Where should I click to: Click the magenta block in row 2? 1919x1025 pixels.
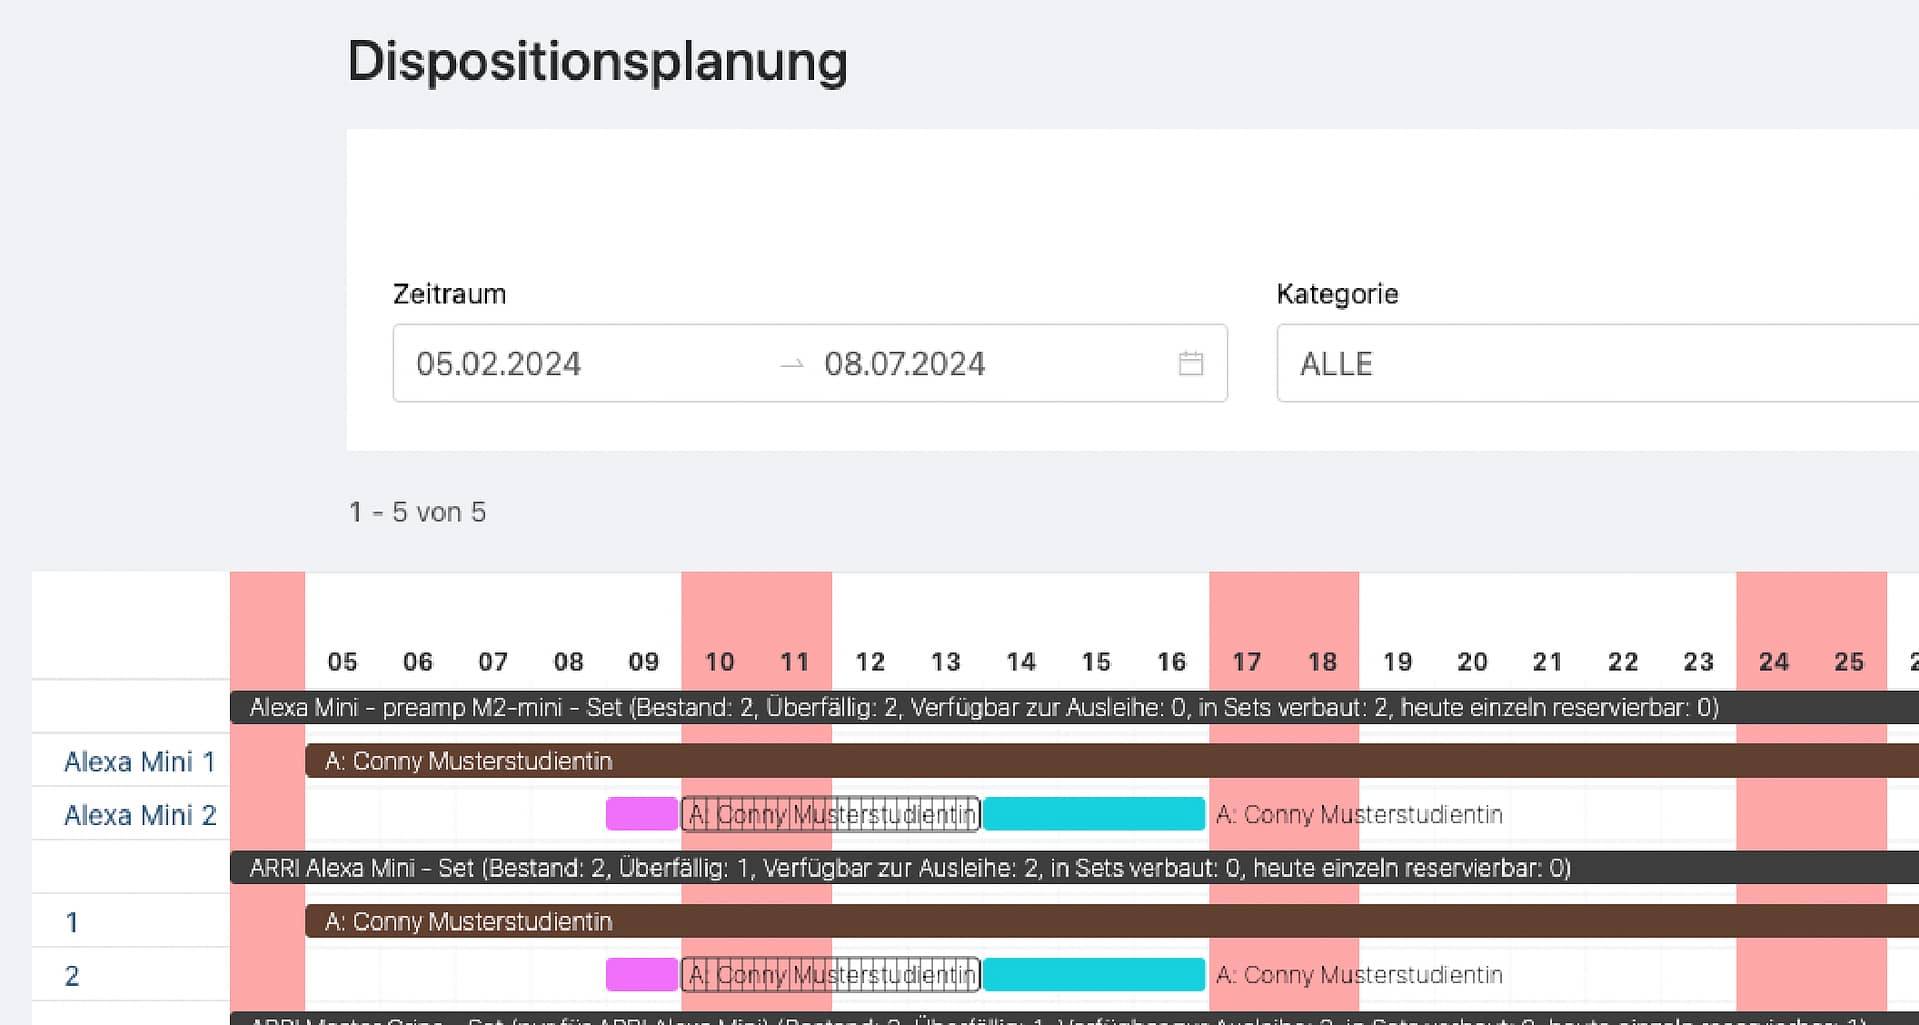641,974
